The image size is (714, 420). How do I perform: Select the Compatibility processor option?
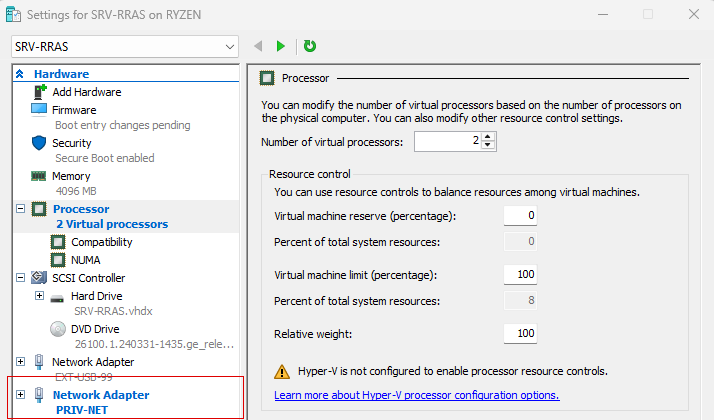101,242
